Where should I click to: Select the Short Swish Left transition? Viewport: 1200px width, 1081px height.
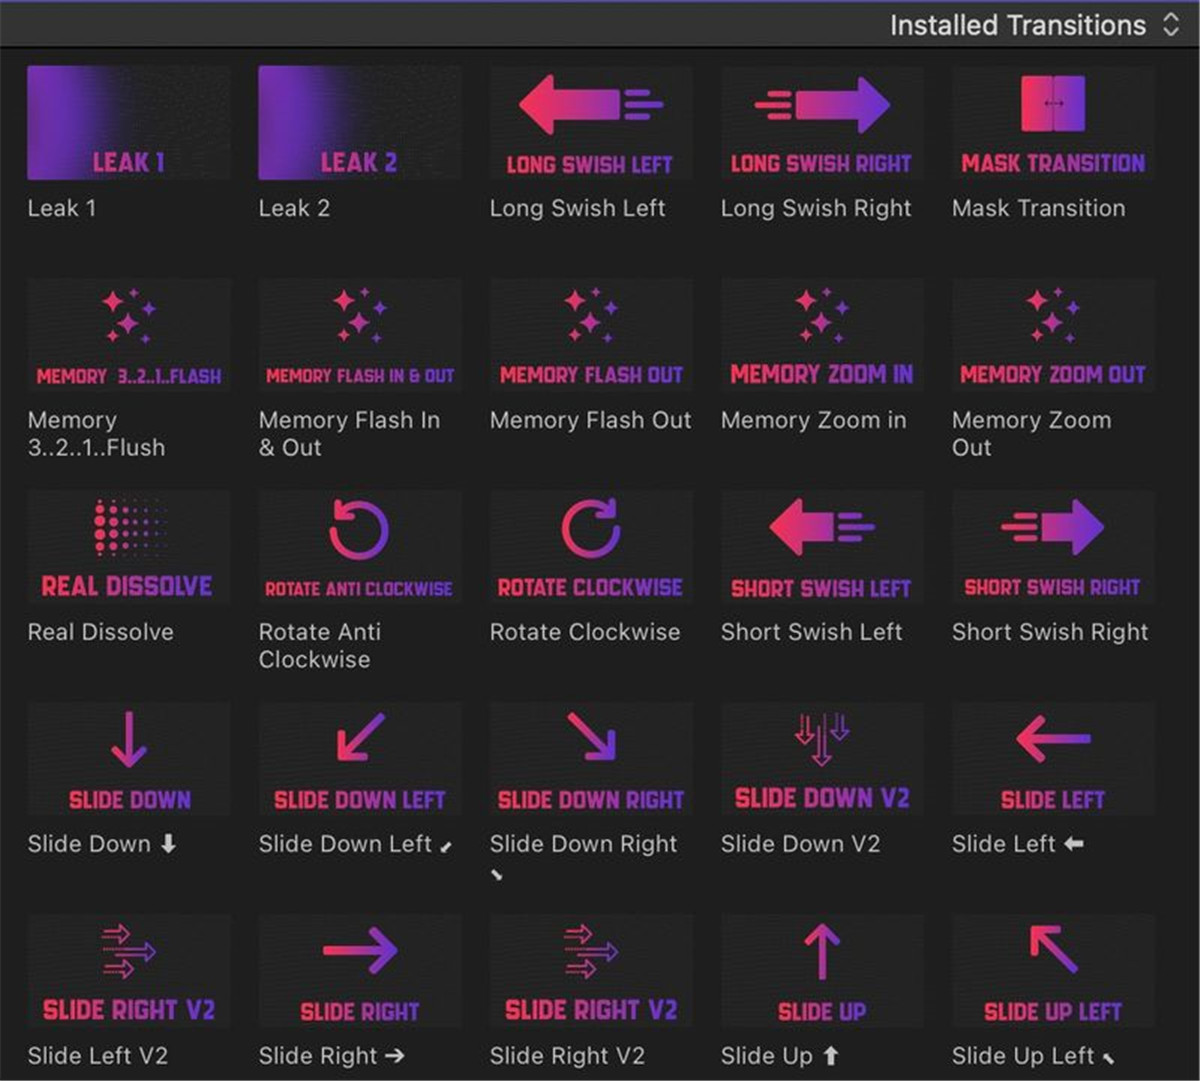pos(821,547)
